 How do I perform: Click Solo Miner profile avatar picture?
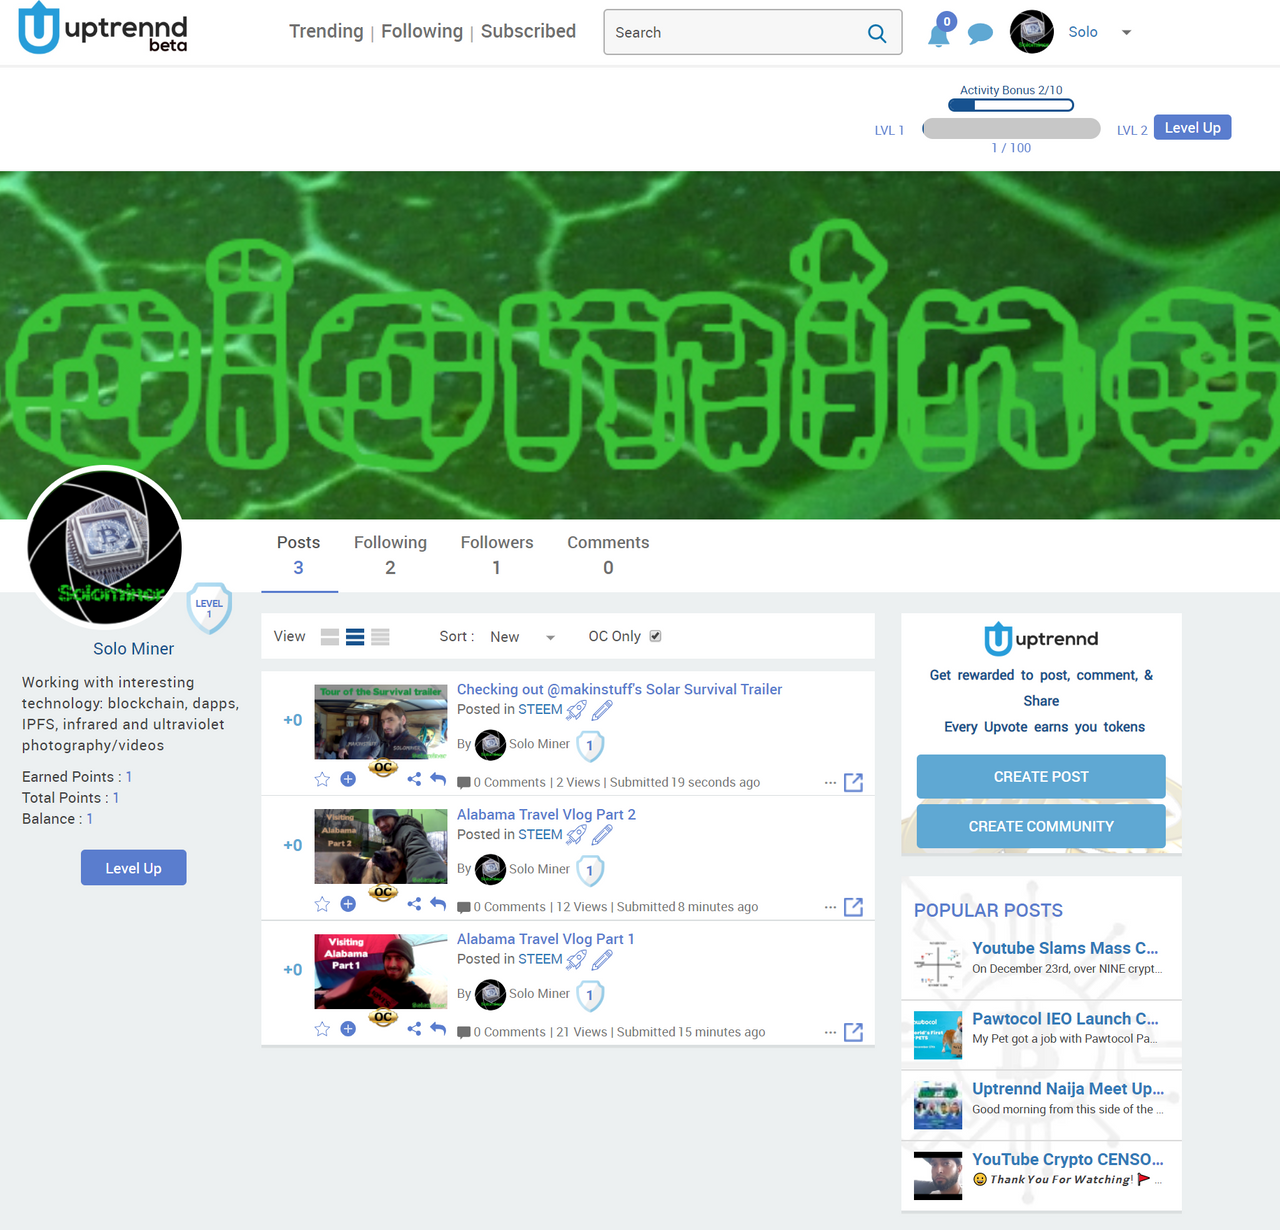click(x=105, y=547)
